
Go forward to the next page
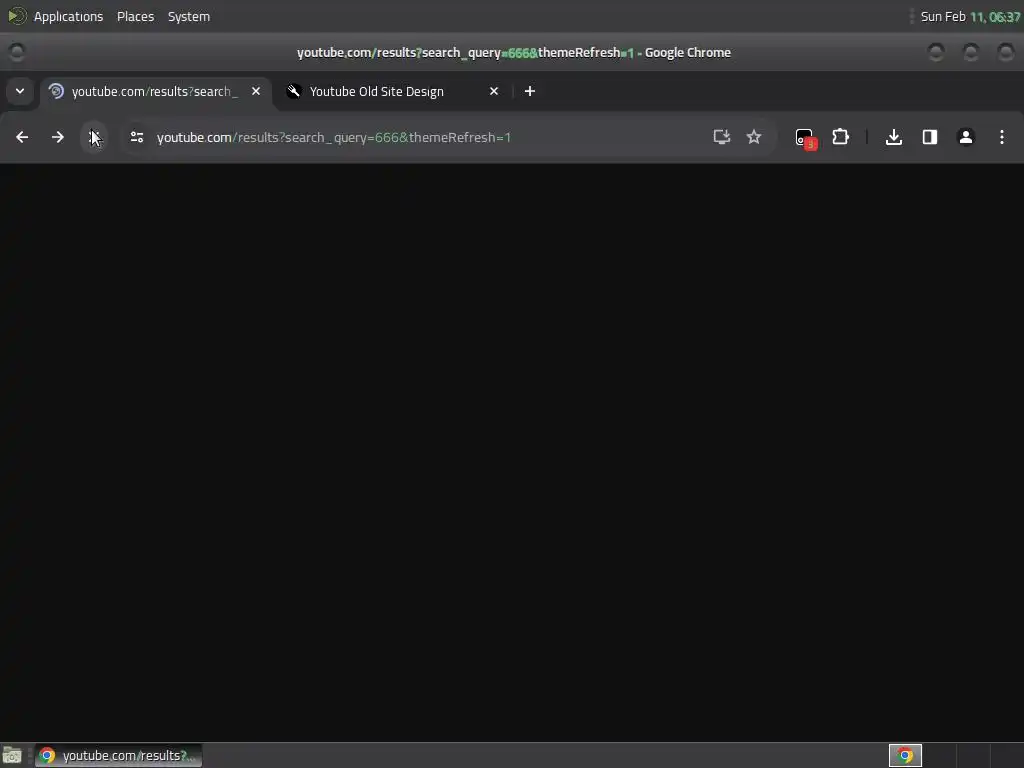pyautogui.click(x=58, y=137)
